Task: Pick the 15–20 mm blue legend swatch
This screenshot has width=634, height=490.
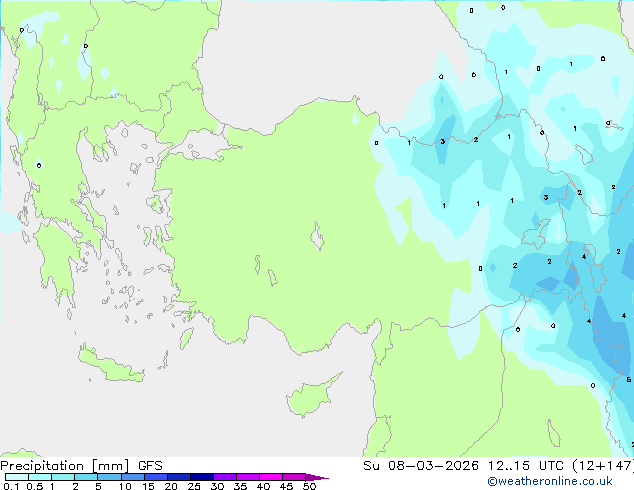Action: pyautogui.click(x=155, y=477)
